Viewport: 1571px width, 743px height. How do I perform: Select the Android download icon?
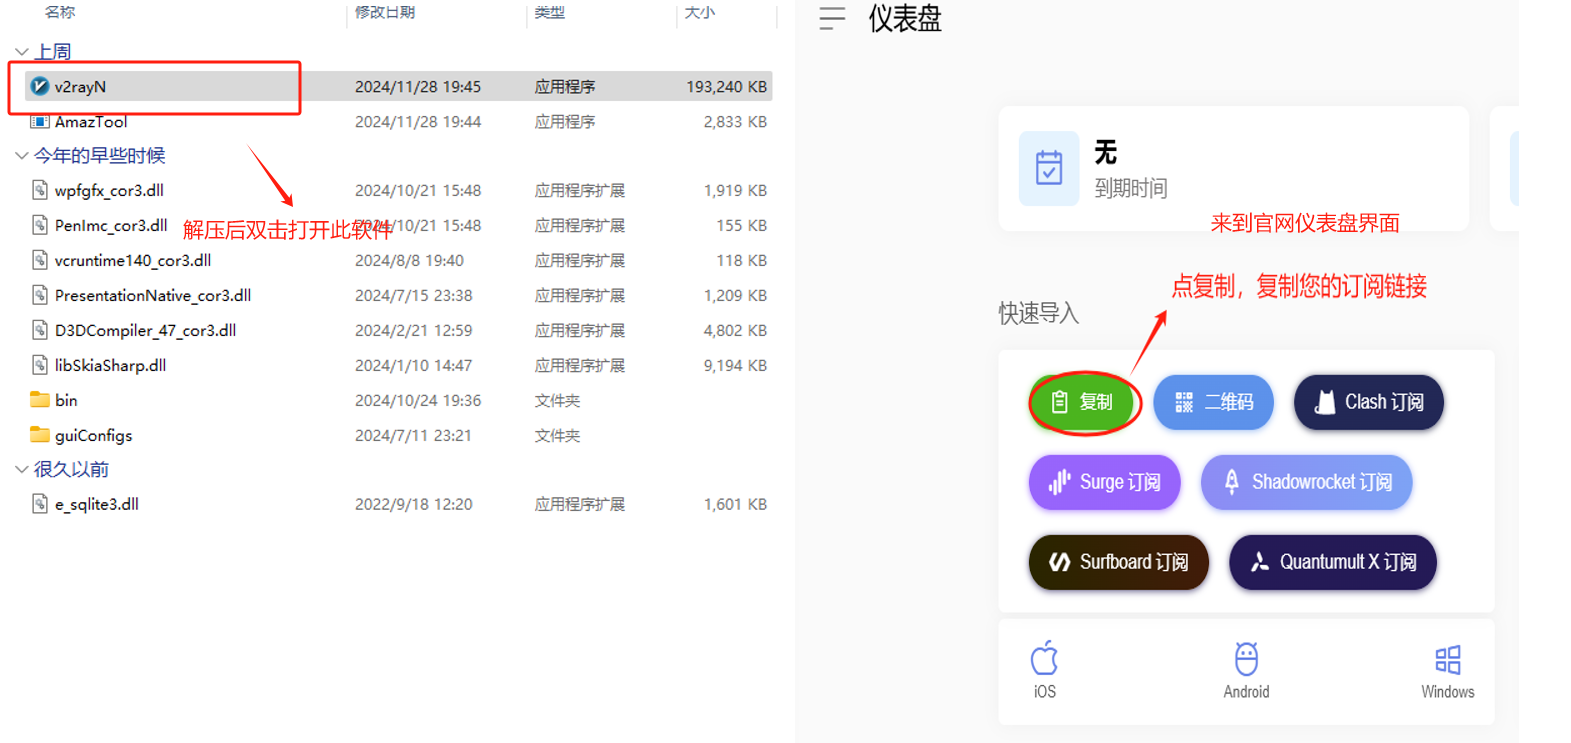[x=1246, y=659]
